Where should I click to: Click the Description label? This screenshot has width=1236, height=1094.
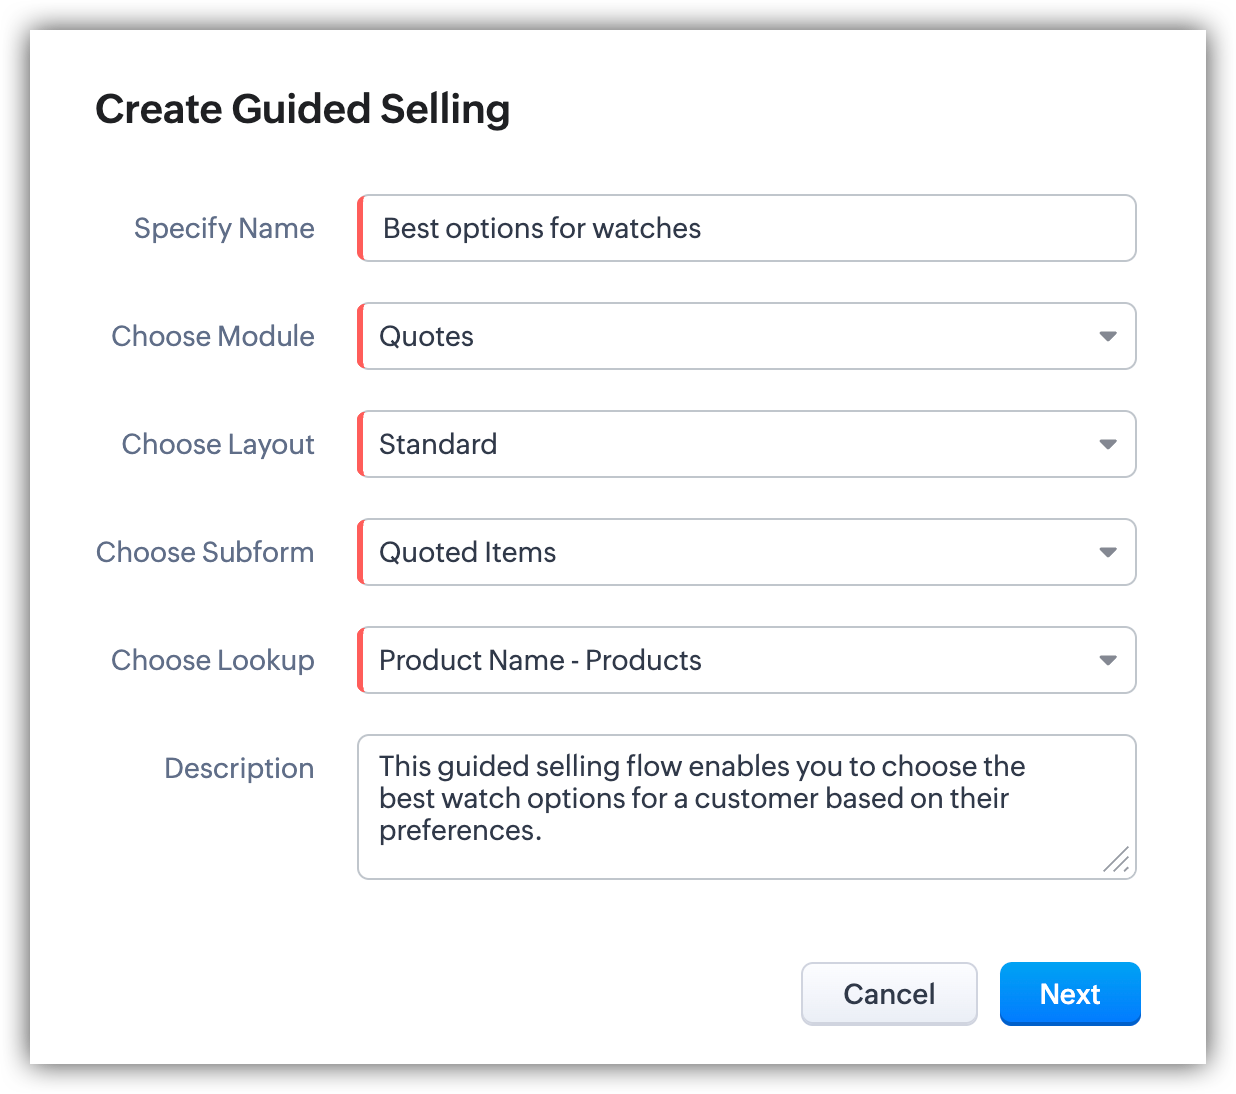point(239,768)
